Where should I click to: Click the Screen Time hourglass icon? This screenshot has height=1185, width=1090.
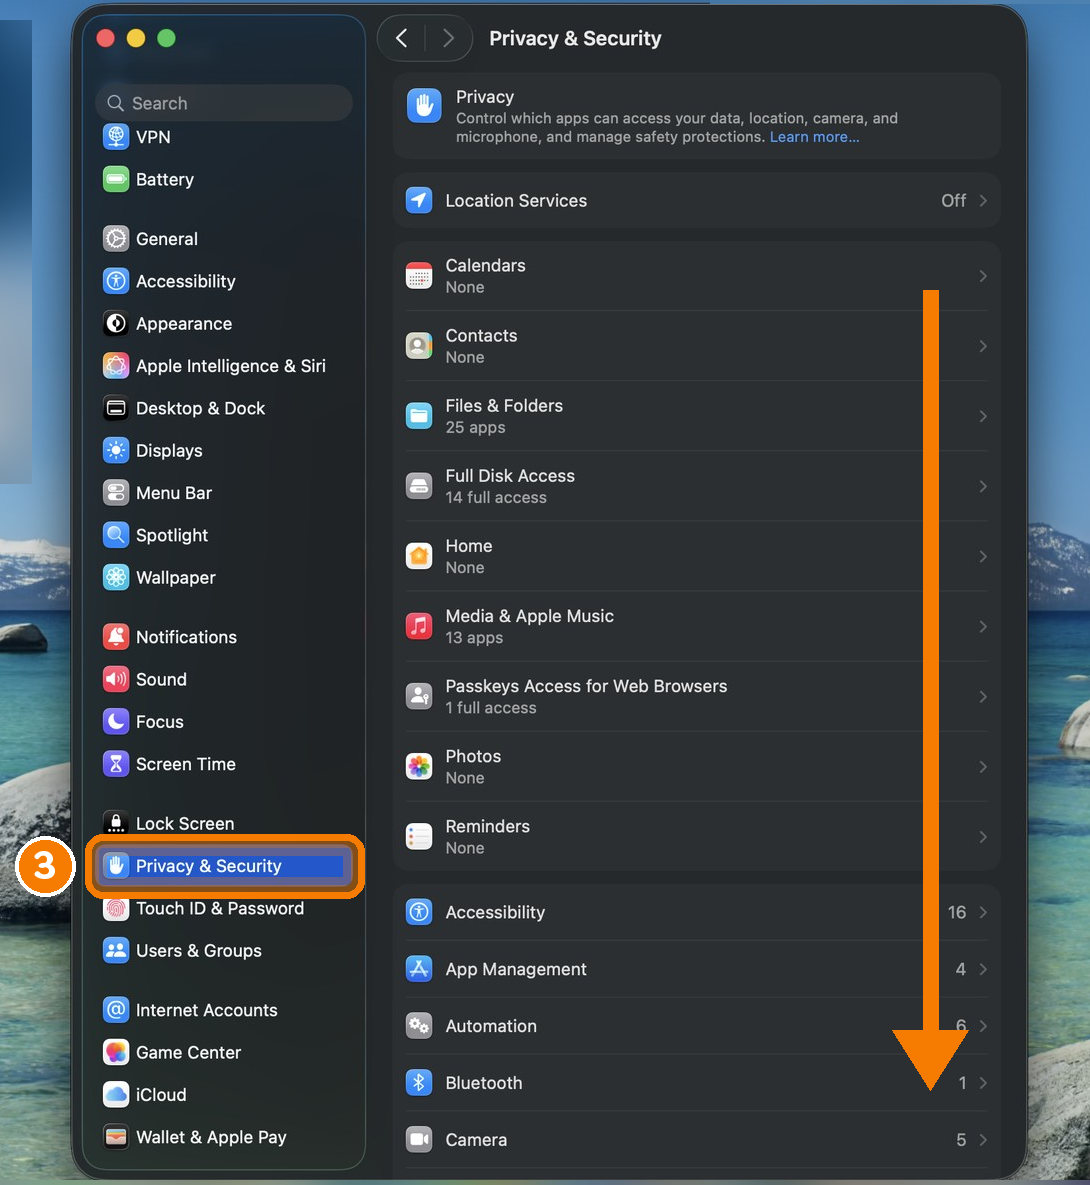[116, 764]
